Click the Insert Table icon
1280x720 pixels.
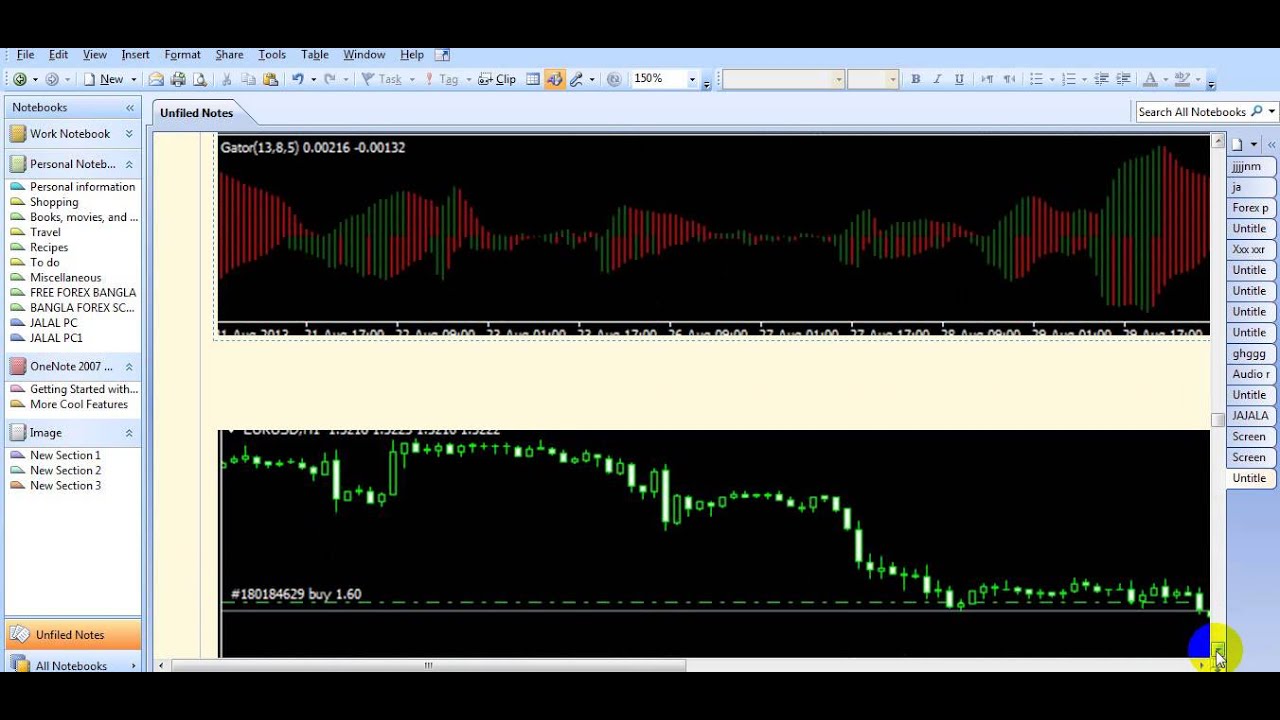tap(533, 79)
